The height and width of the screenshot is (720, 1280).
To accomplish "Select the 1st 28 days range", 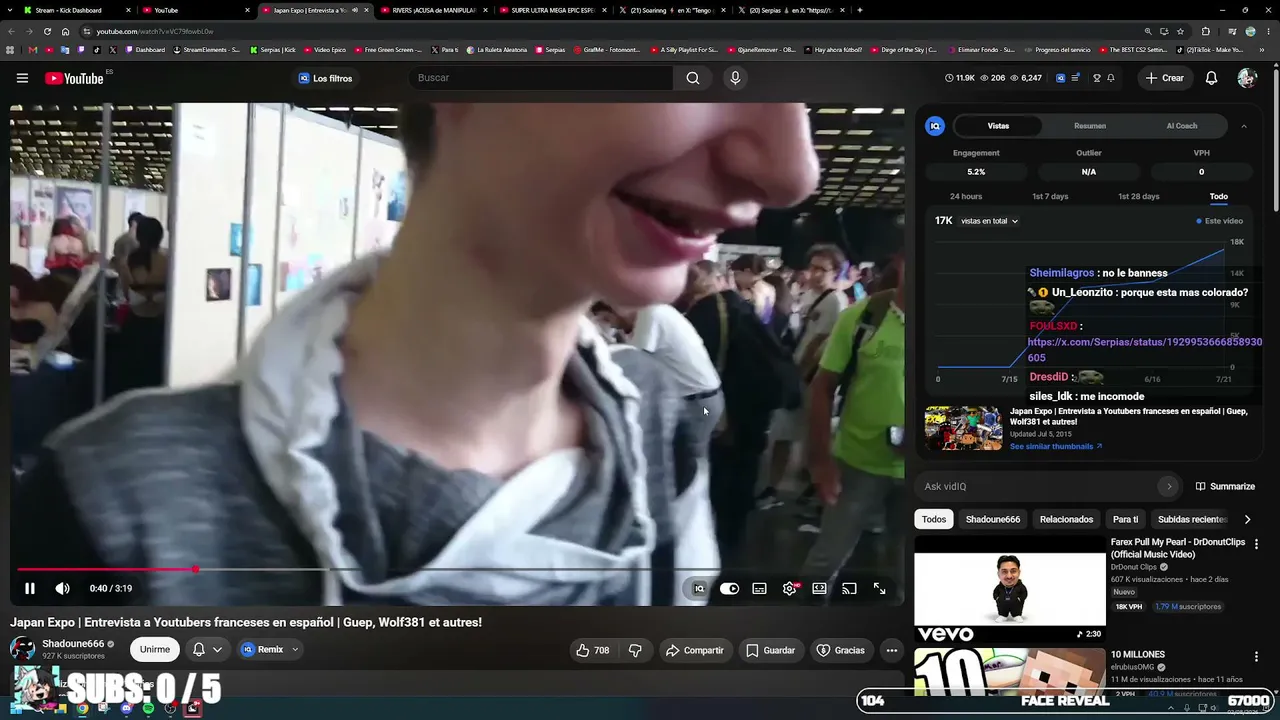I will [x=1138, y=197].
